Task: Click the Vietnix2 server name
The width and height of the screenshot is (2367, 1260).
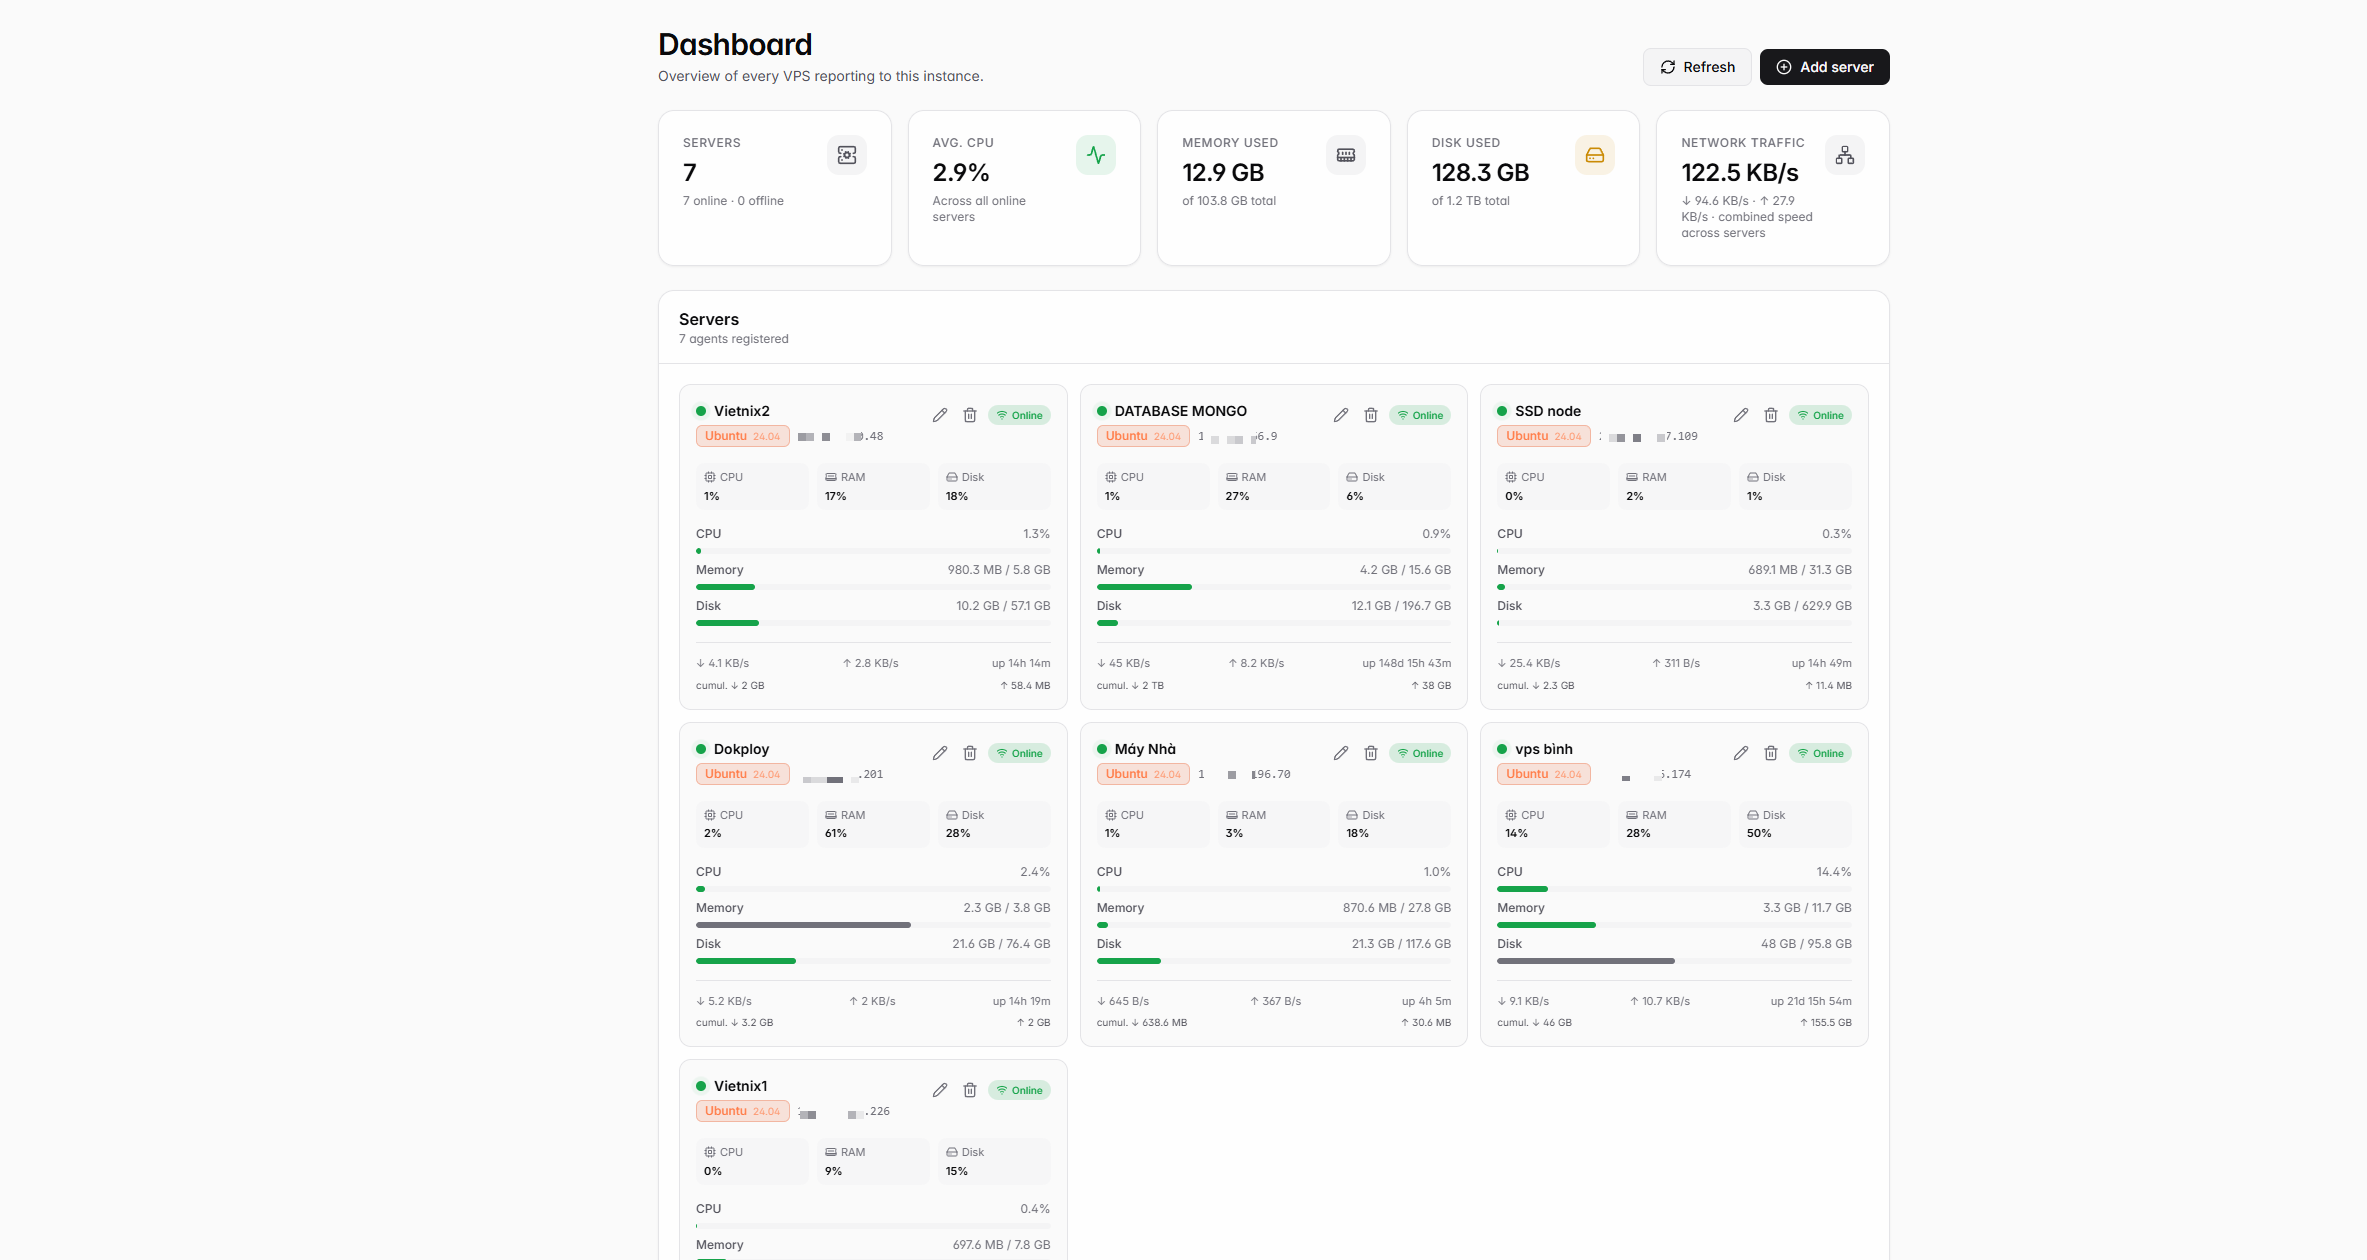Action: (x=742, y=411)
